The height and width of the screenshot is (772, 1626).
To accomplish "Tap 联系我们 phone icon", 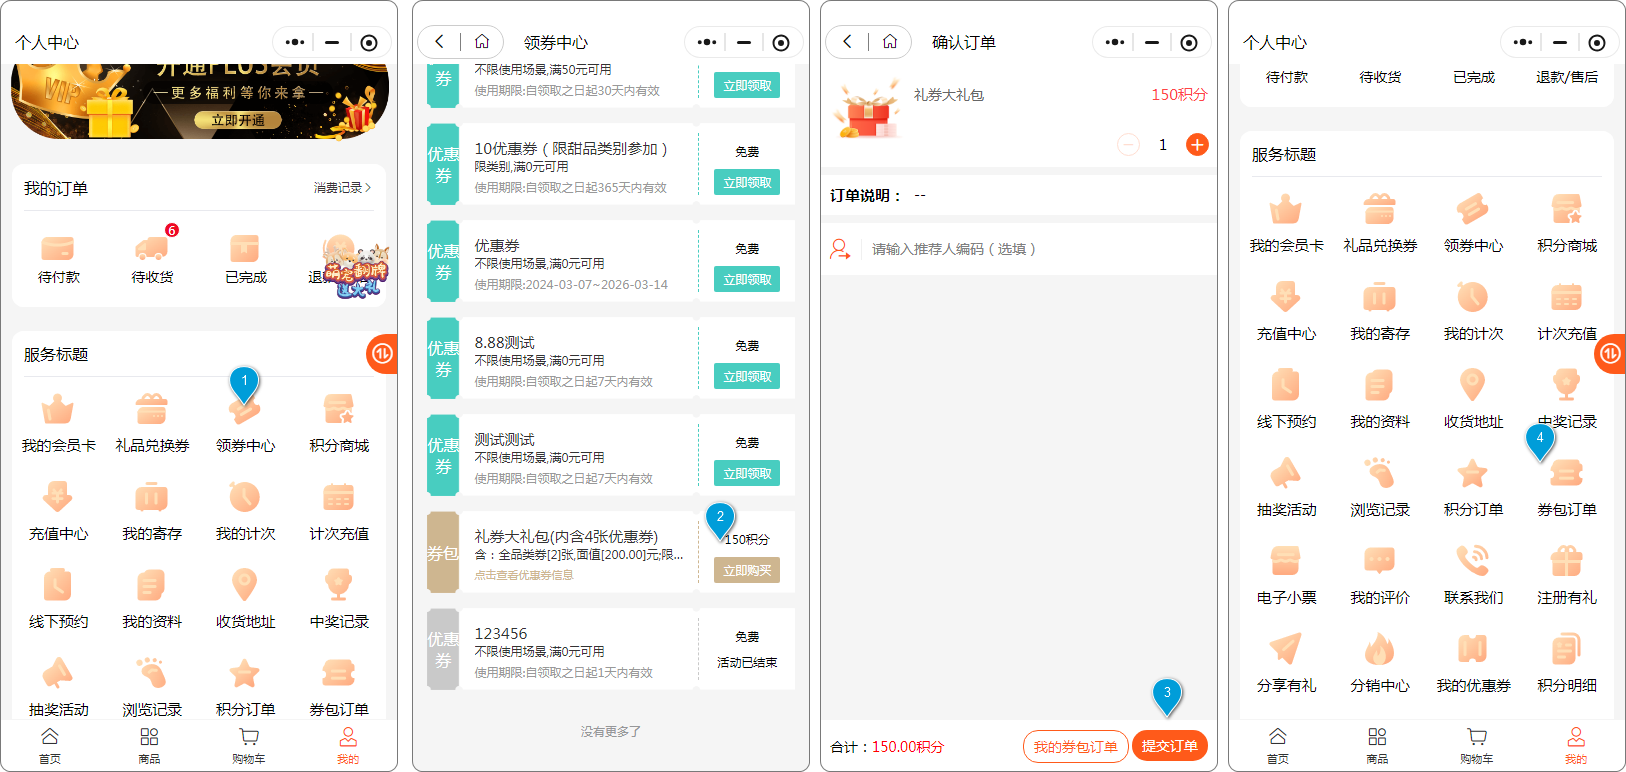I will tap(1473, 561).
